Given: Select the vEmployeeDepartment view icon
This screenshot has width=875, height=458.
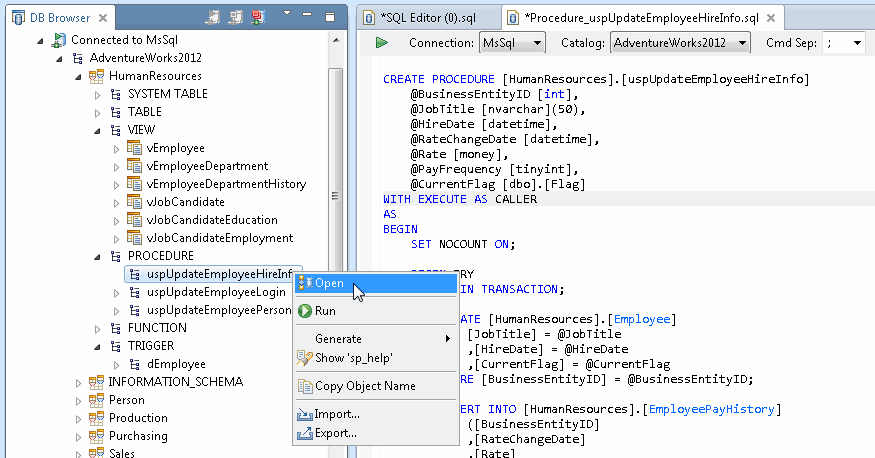Looking at the screenshot, I should pyautogui.click(x=135, y=166).
